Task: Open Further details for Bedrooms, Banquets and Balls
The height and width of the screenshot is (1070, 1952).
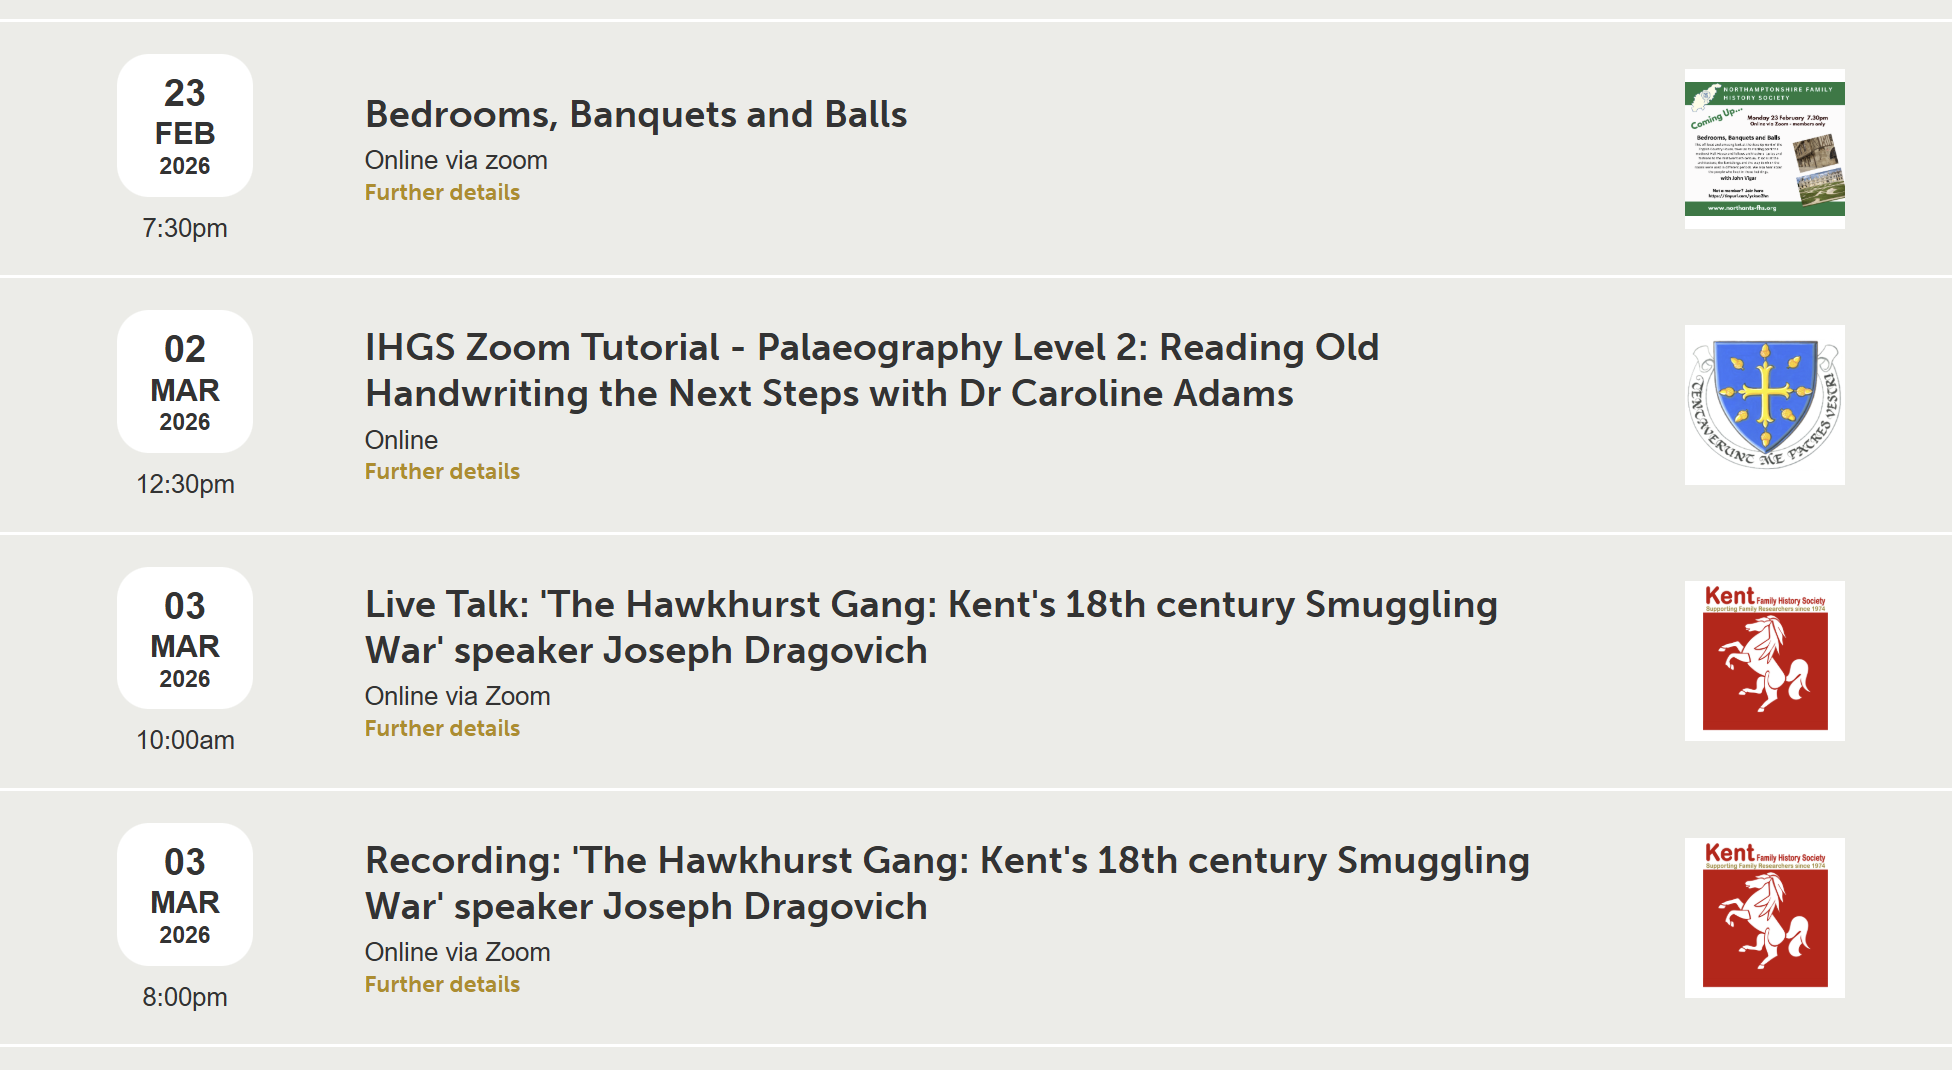Action: [442, 192]
